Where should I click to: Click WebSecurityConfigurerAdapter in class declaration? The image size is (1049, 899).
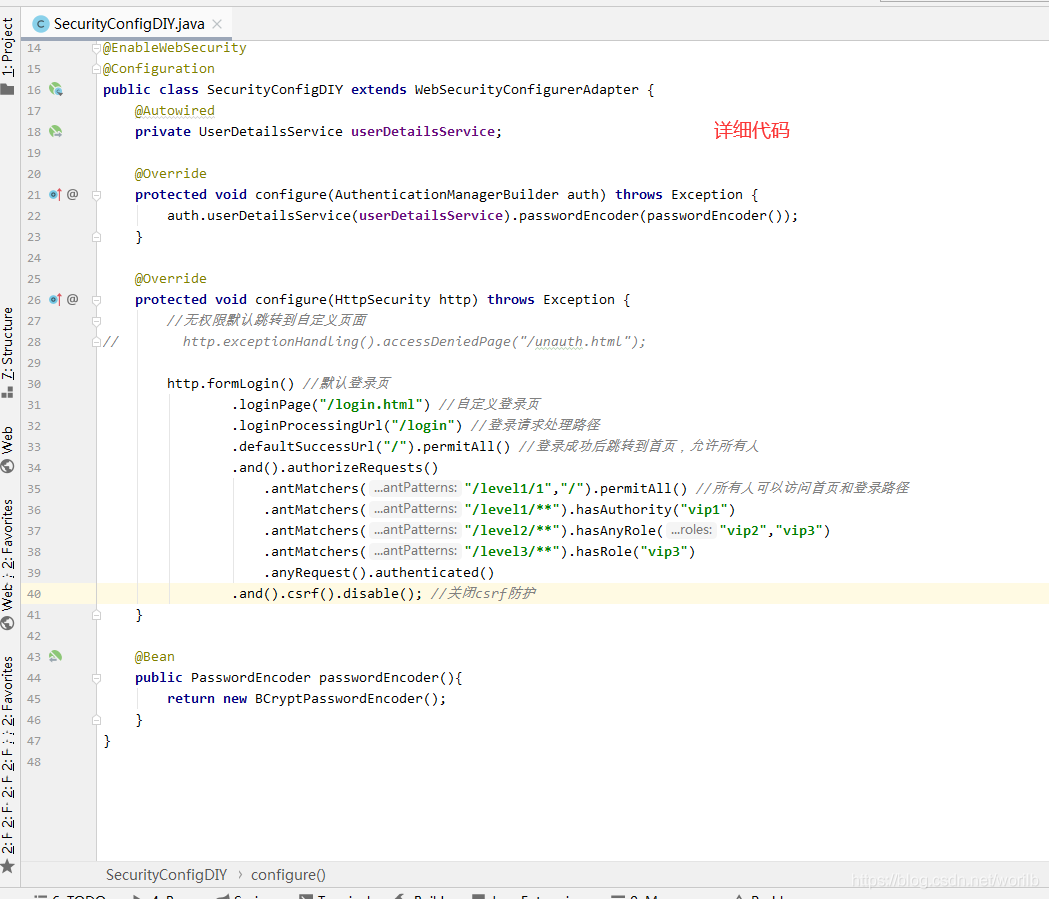527,89
